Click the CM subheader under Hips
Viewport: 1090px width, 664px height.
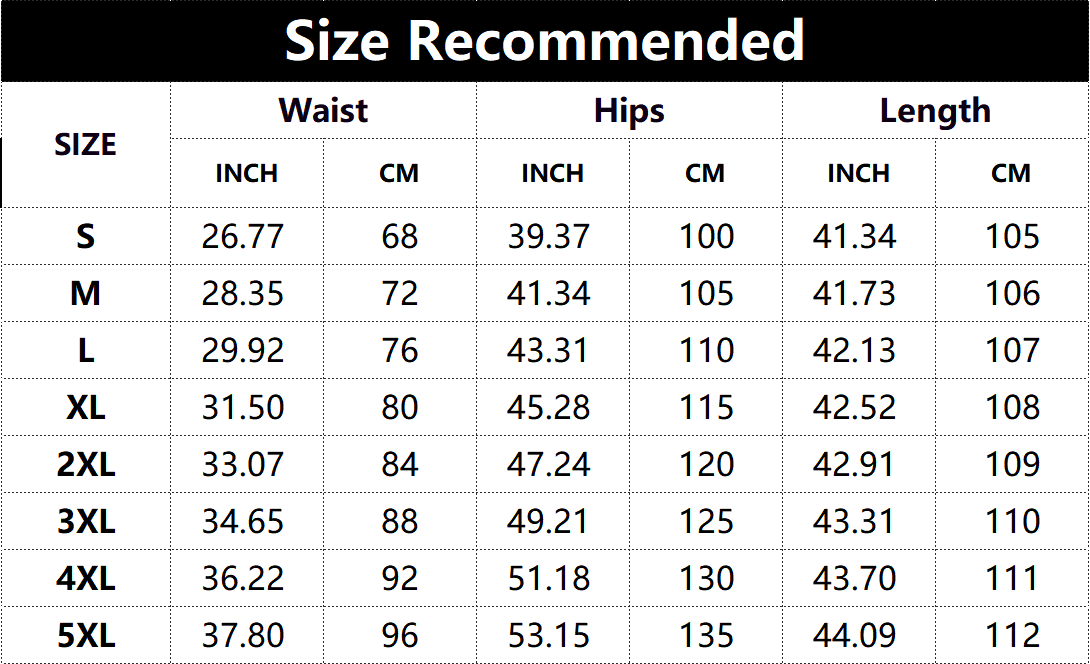705,174
